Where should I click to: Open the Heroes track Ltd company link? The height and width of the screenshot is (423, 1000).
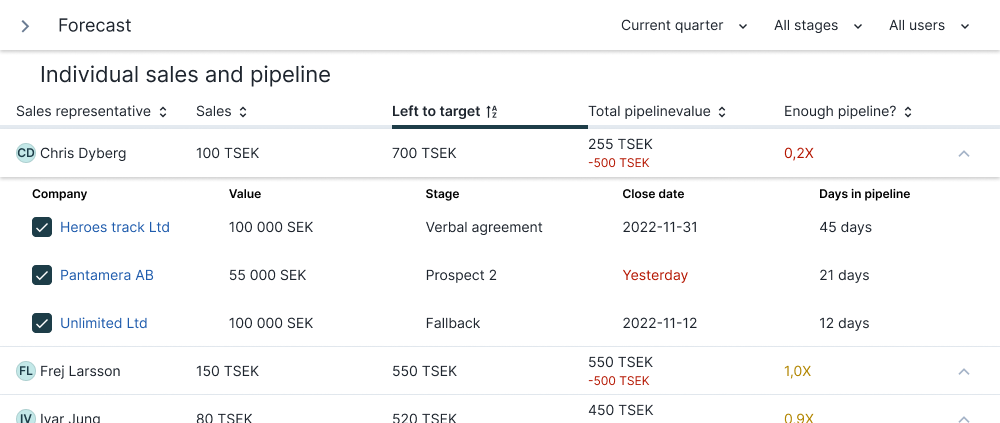115,227
